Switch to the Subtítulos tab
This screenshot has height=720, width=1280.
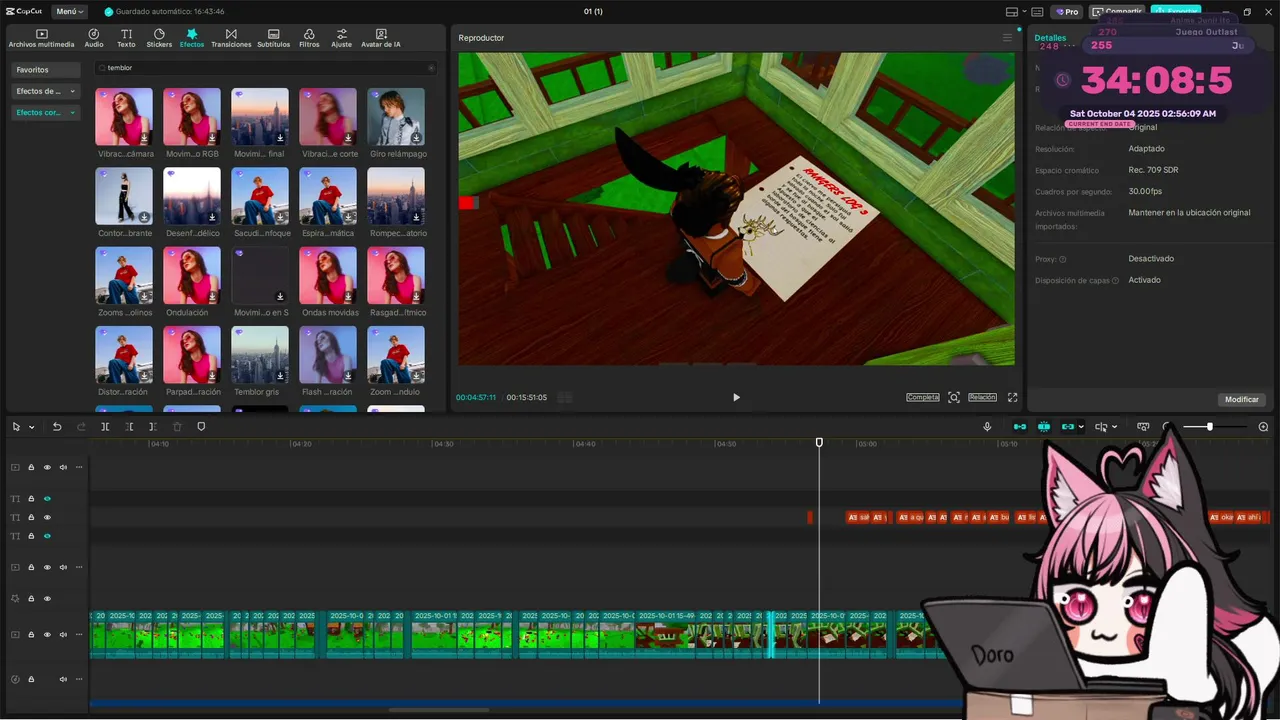(x=273, y=38)
